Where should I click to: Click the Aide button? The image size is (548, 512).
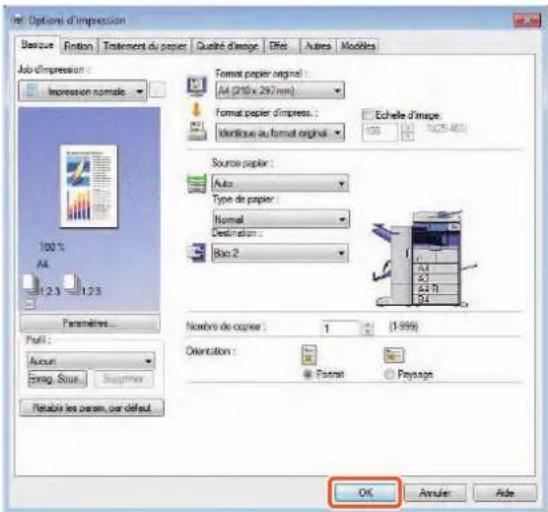tap(505, 493)
